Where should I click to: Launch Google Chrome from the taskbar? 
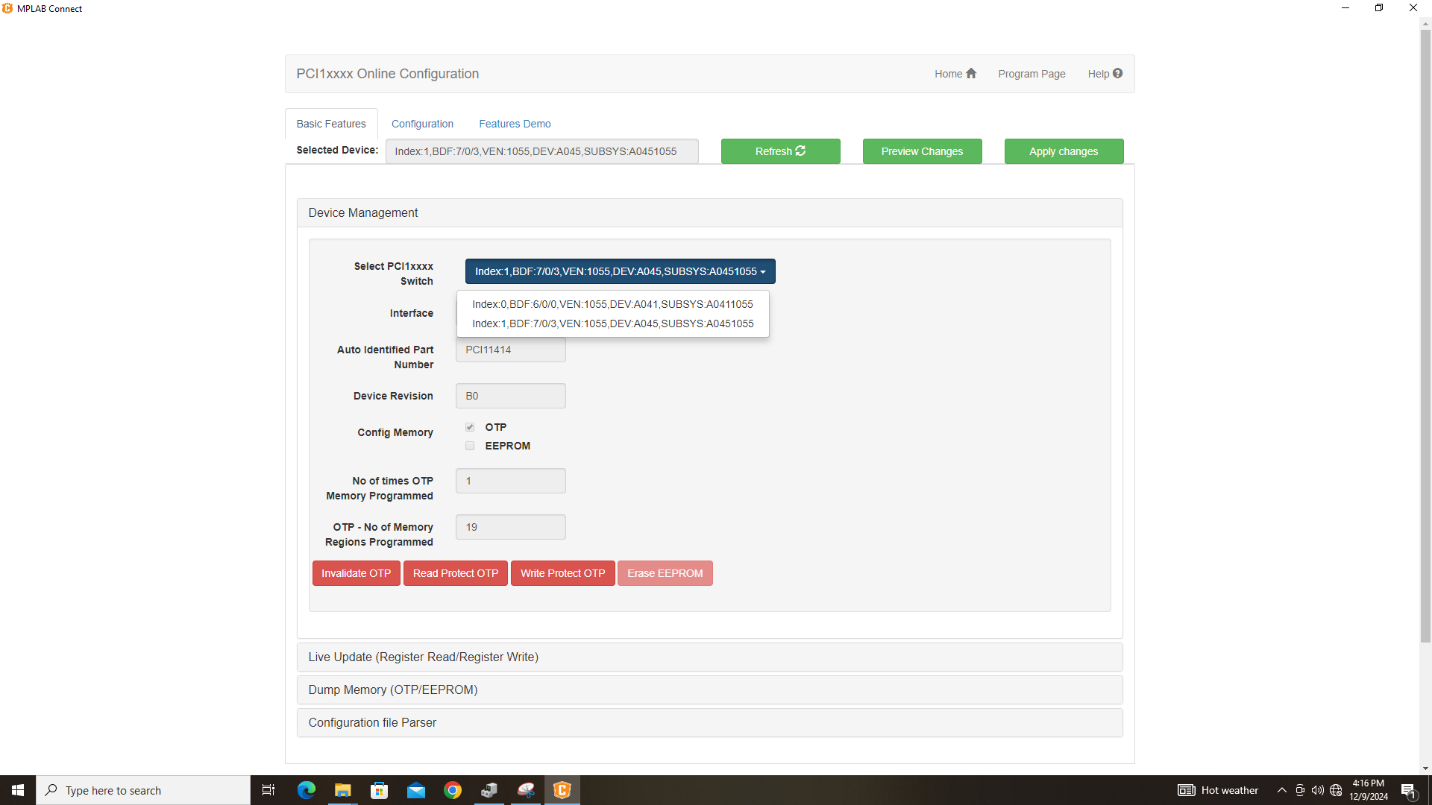(x=452, y=790)
